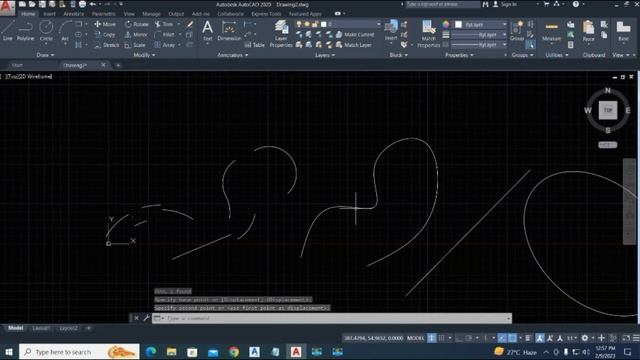Open Chrome from the taskbar
The width and height of the screenshot is (640, 360).
tap(234, 352)
